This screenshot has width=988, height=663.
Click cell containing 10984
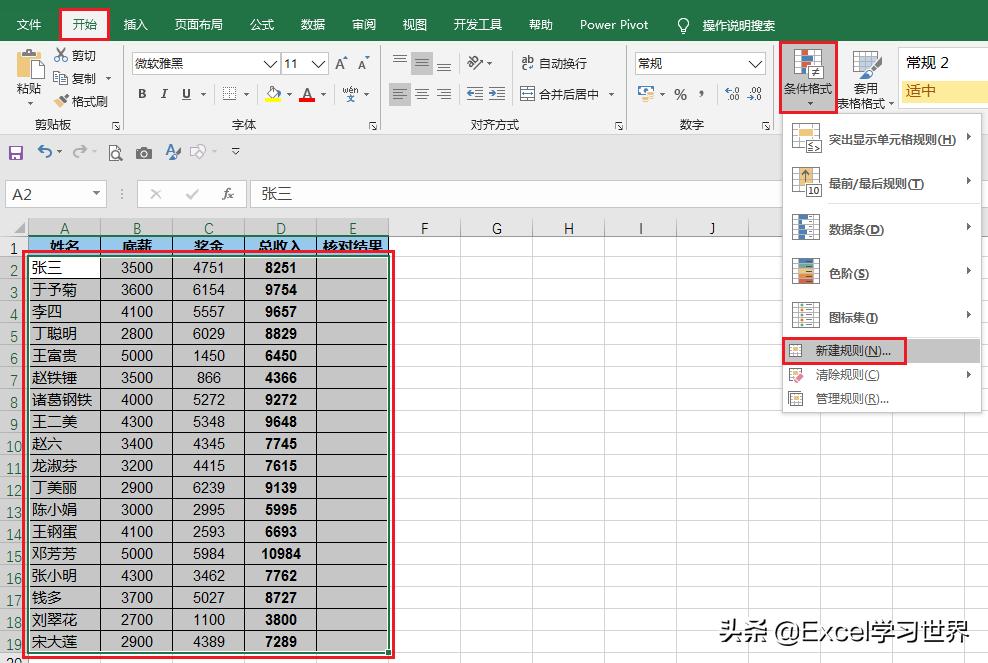[x=280, y=553]
